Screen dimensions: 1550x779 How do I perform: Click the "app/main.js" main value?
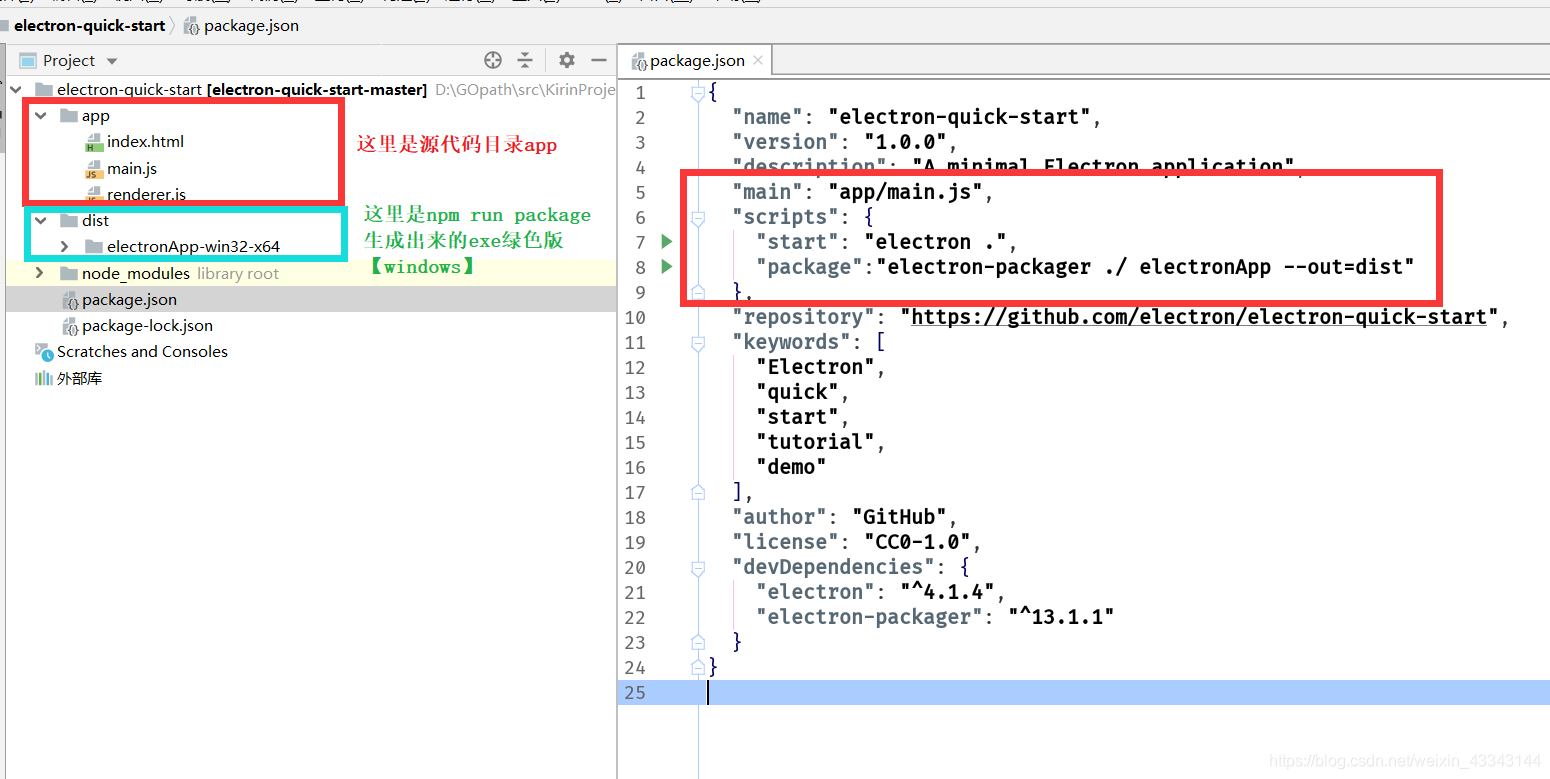tap(906, 192)
